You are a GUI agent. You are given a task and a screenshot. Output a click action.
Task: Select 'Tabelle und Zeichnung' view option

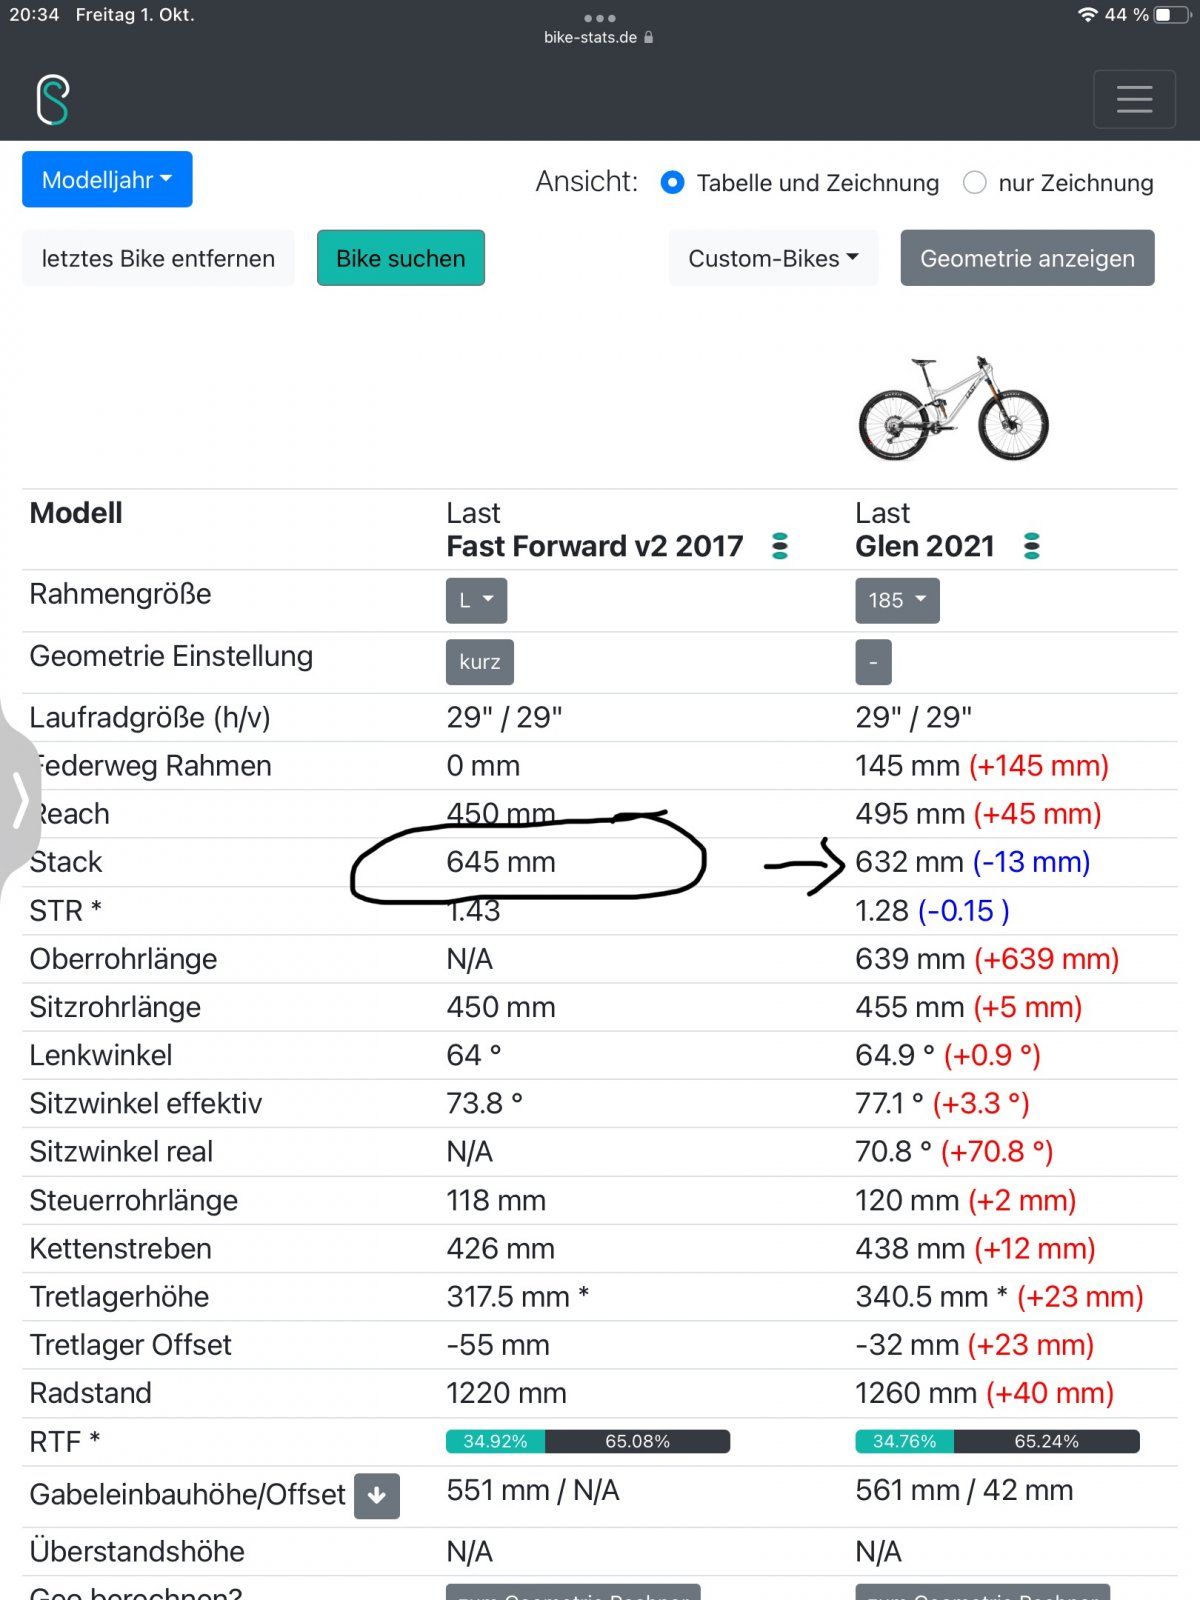[673, 183]
